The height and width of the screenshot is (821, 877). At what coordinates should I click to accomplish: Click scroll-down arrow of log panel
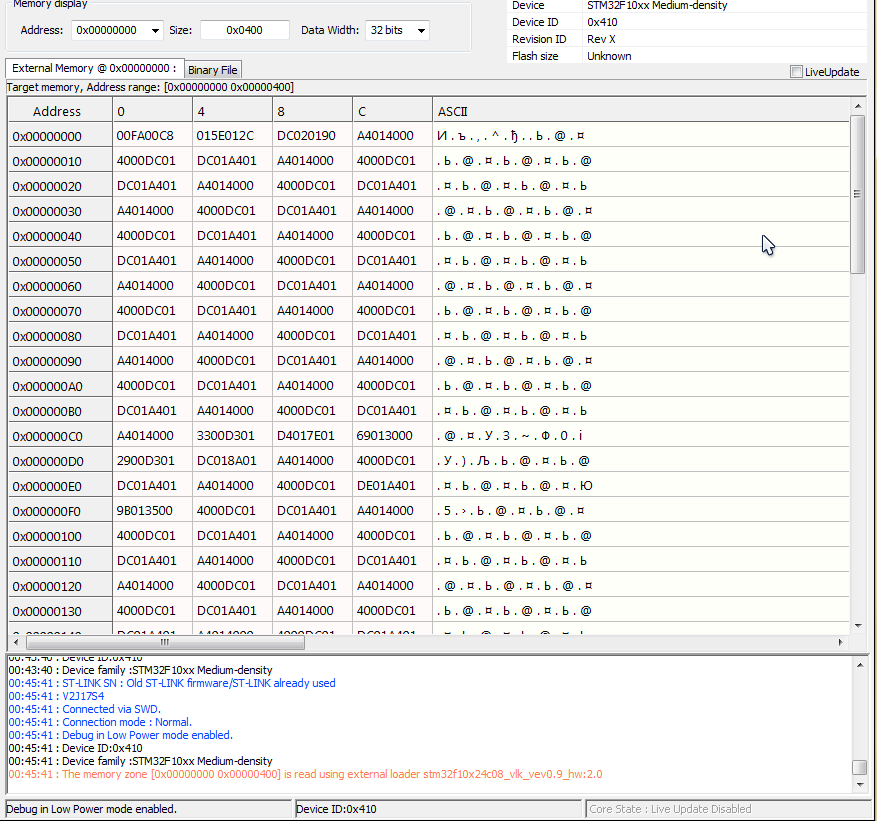pyautogui.click(x=859, y=786)
